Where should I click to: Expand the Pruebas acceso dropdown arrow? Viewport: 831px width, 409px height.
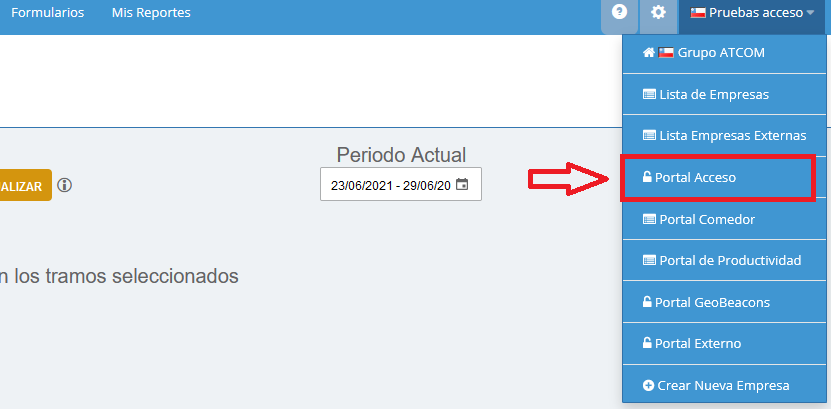(x=810, y=13)
